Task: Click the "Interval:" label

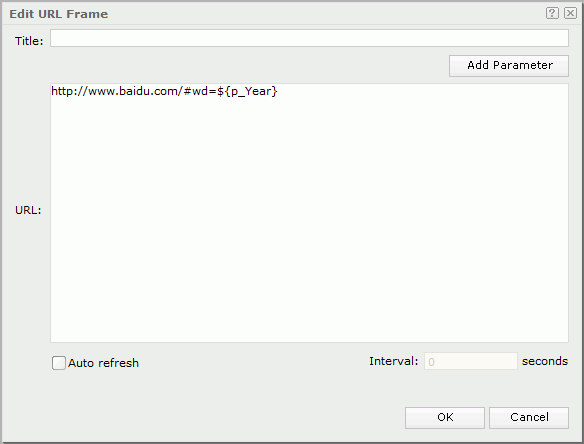Action: (394, 361)
